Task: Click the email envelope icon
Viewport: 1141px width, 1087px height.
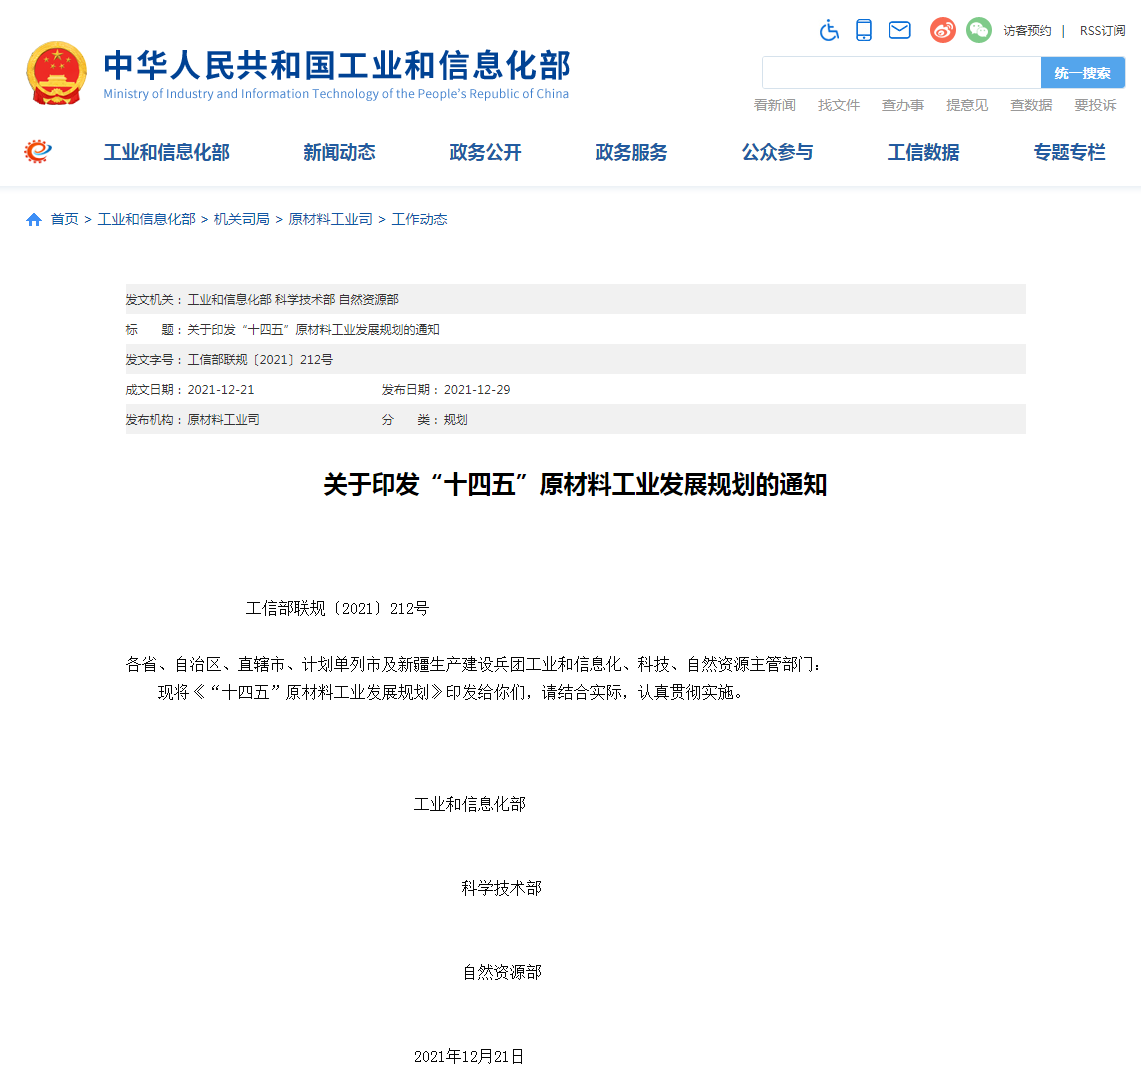Action: tap(900, 30)
